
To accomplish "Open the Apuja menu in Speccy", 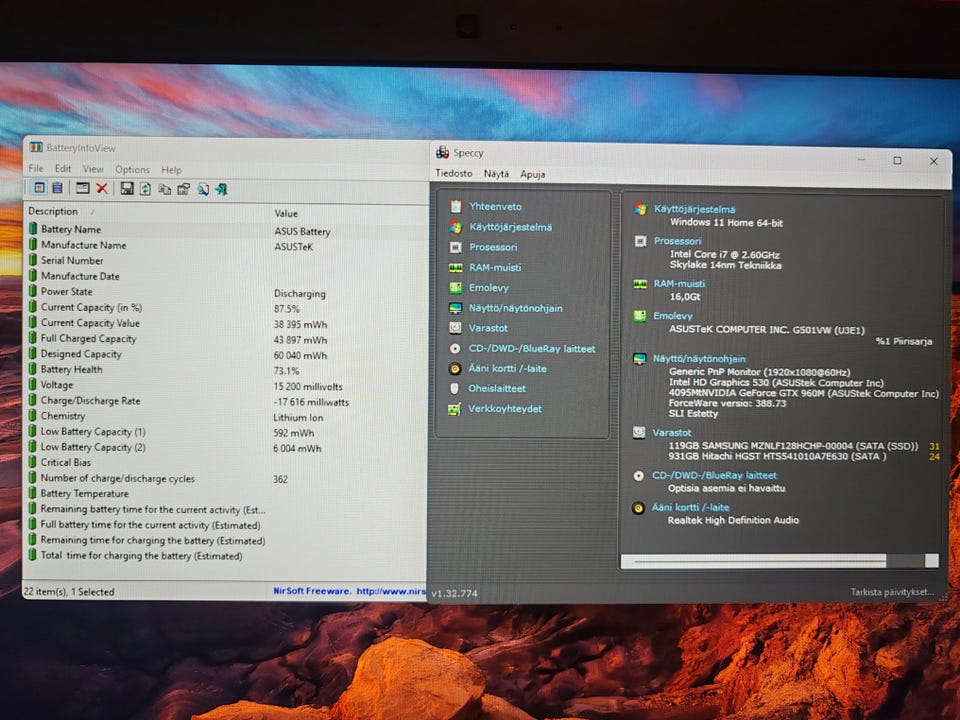I will click(532, 174).
